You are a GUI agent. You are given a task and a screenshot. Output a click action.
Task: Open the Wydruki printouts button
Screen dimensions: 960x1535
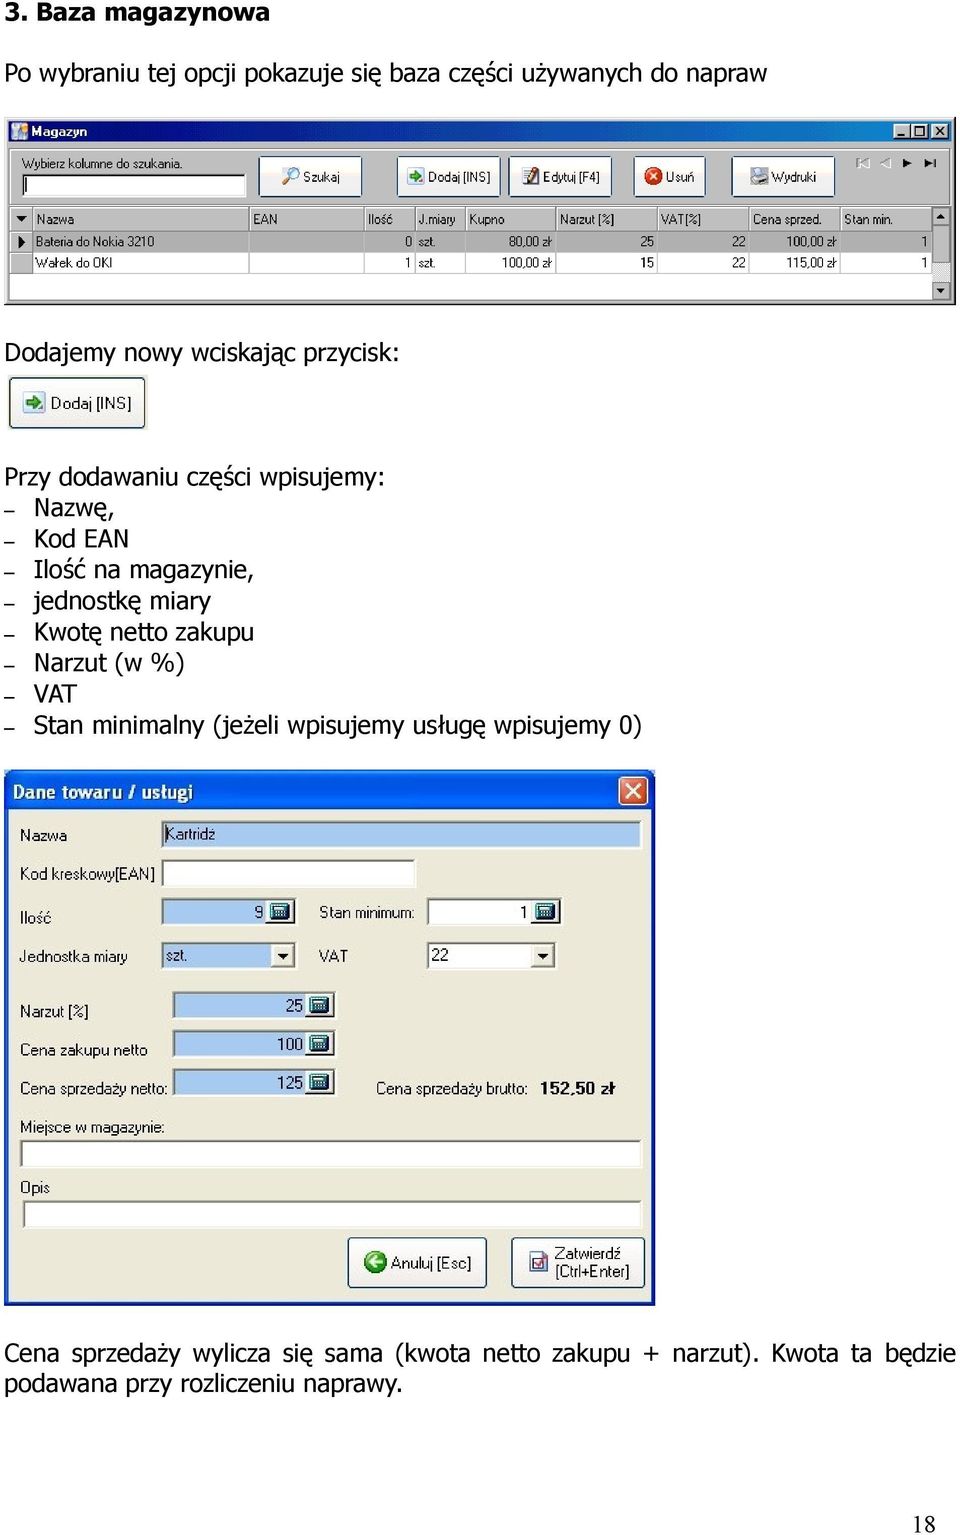tap(783, 176)
